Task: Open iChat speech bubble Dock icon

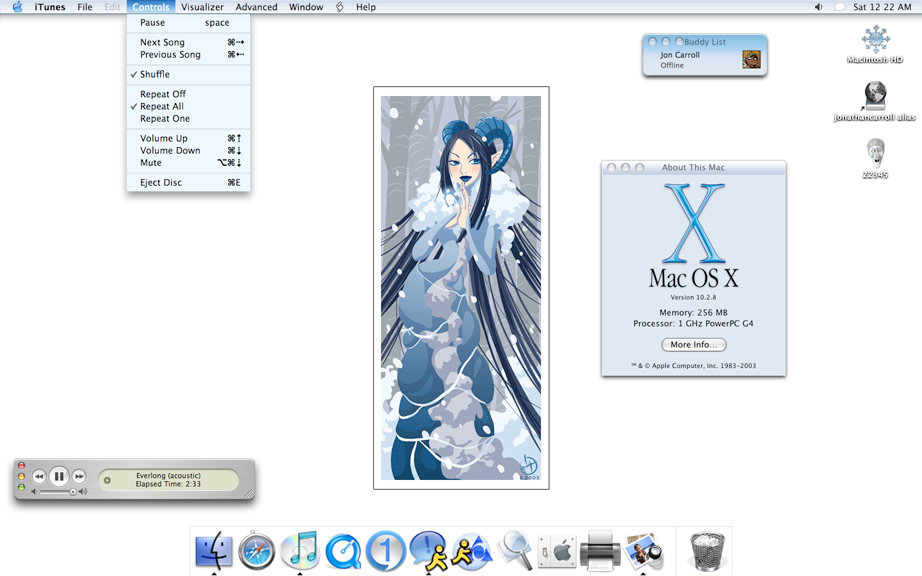Action: coord(427,551)
